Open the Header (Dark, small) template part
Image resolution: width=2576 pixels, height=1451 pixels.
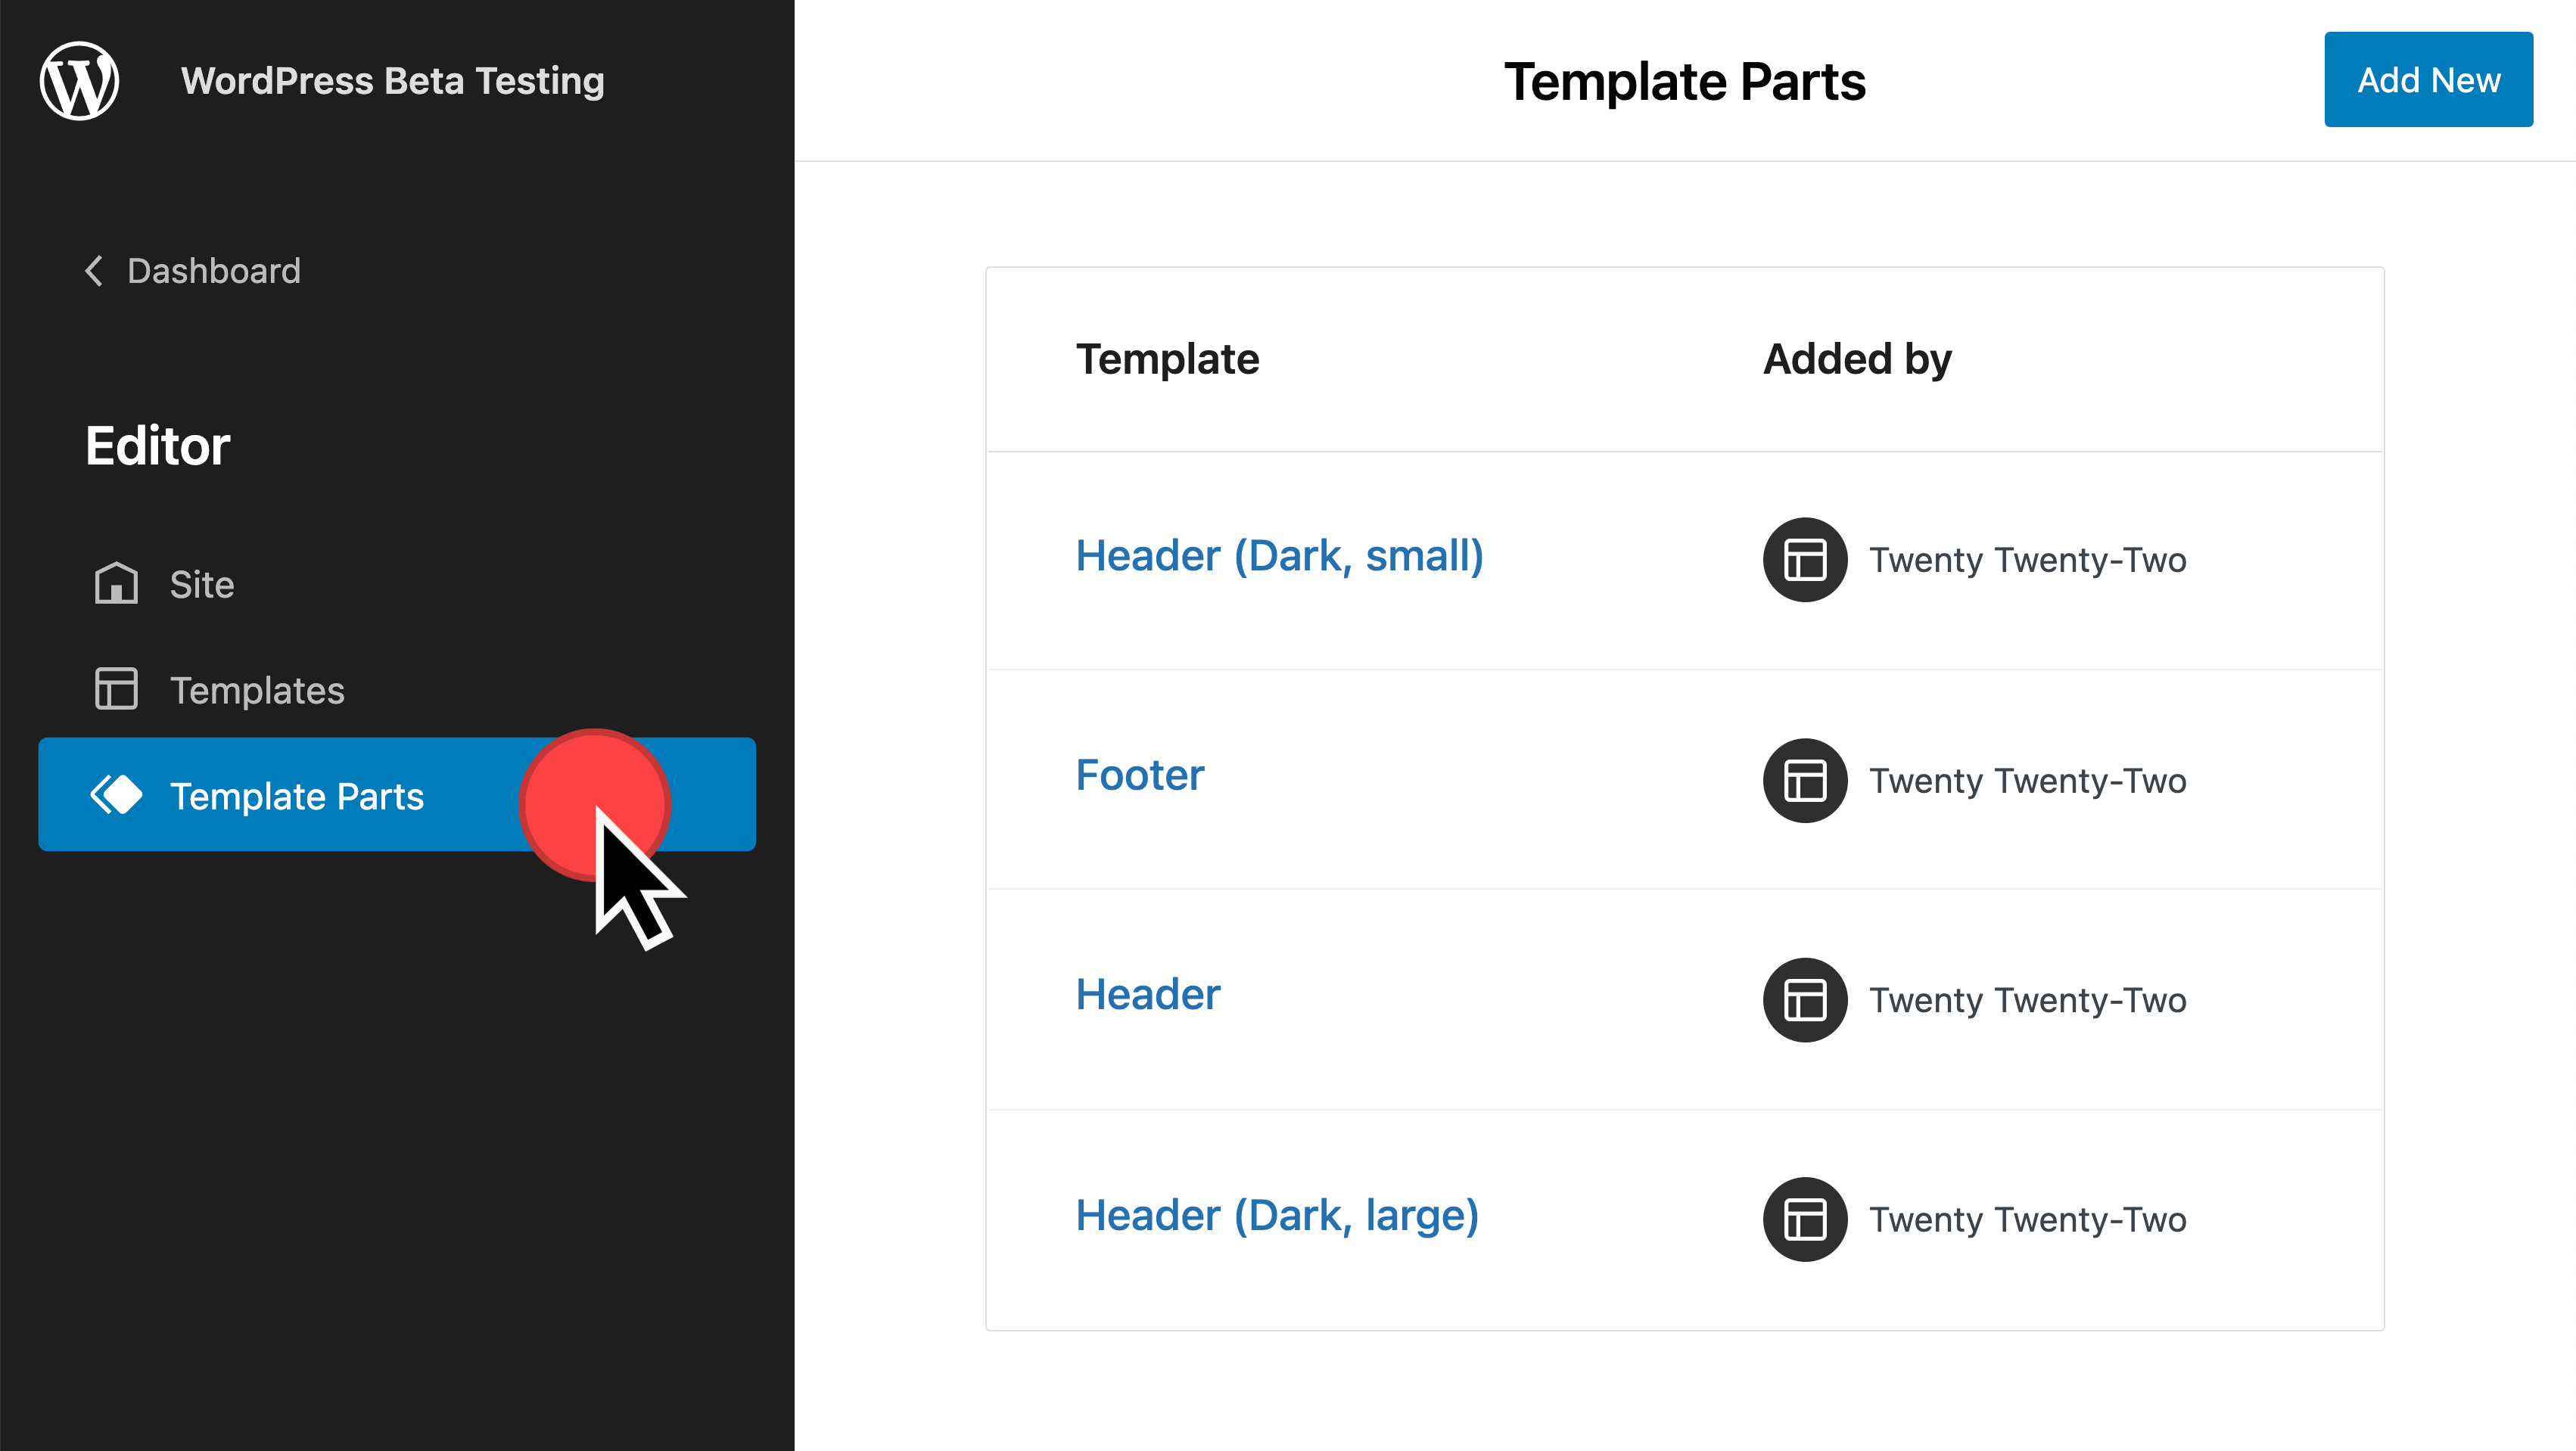pyautogui.click(x=1279, y=556)
